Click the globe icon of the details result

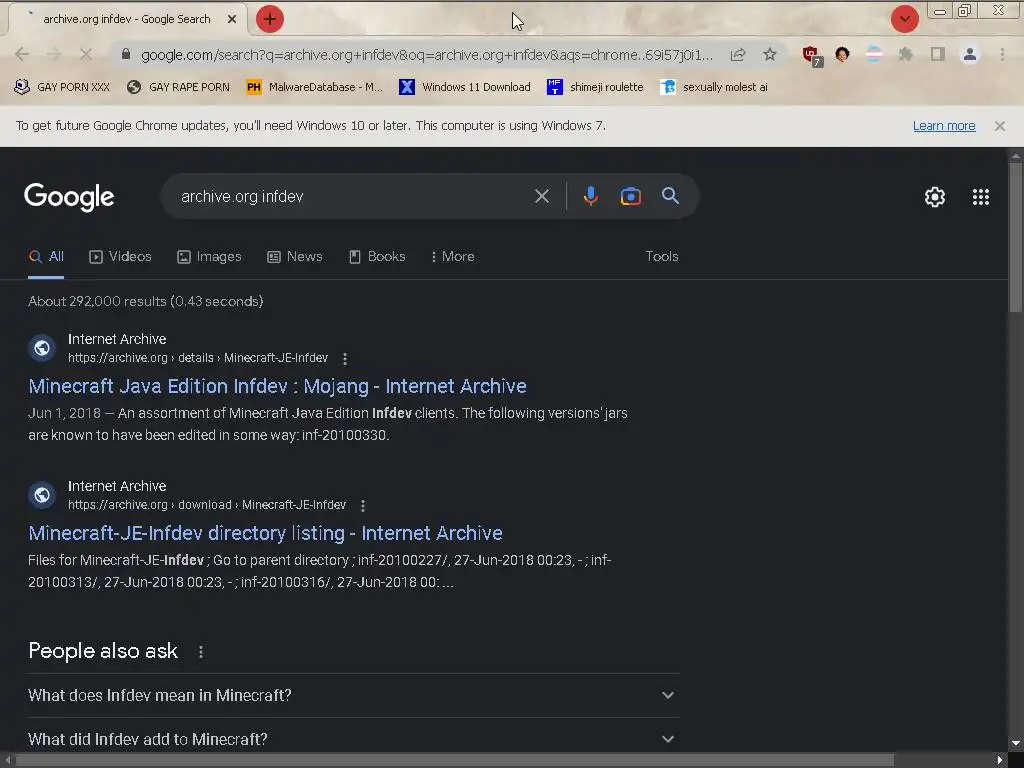pos(42,348)
